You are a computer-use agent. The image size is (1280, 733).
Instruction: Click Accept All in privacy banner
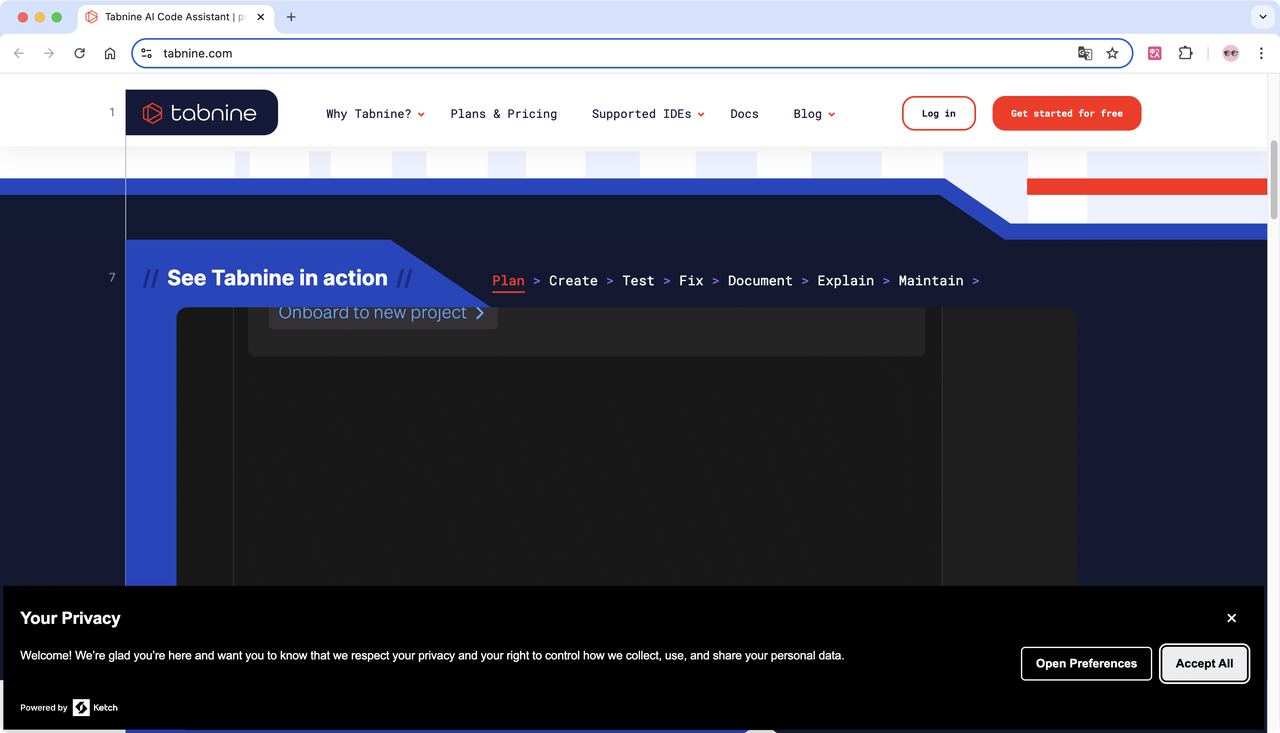[1204, 663]
